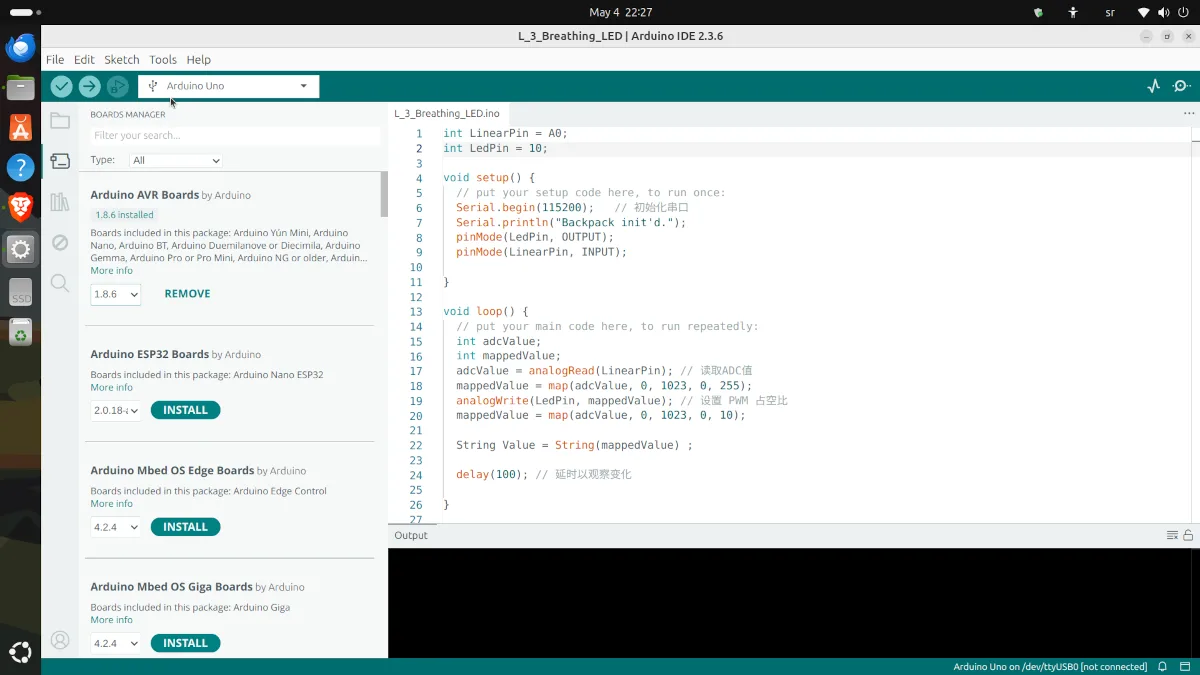Open the clock showing May 4 22:27
This screenshot has width=1200, height=675.
[621, 12]
